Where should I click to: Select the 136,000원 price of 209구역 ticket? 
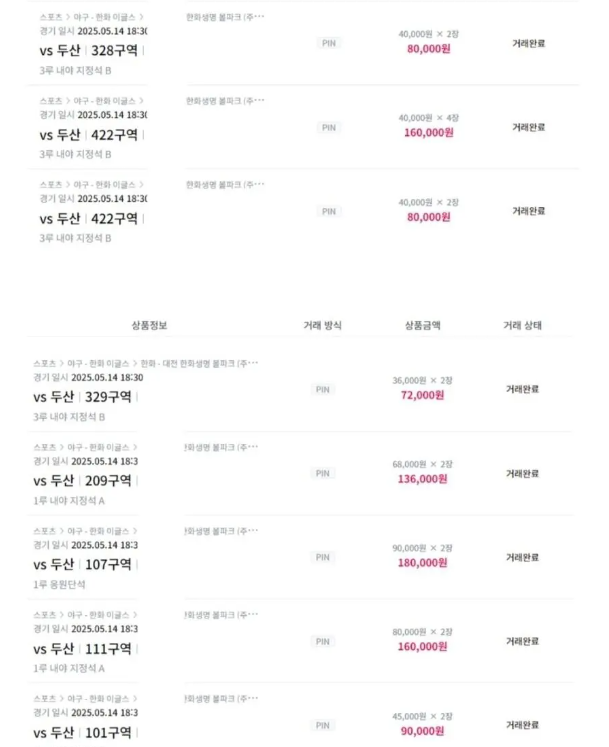[423, 479]
